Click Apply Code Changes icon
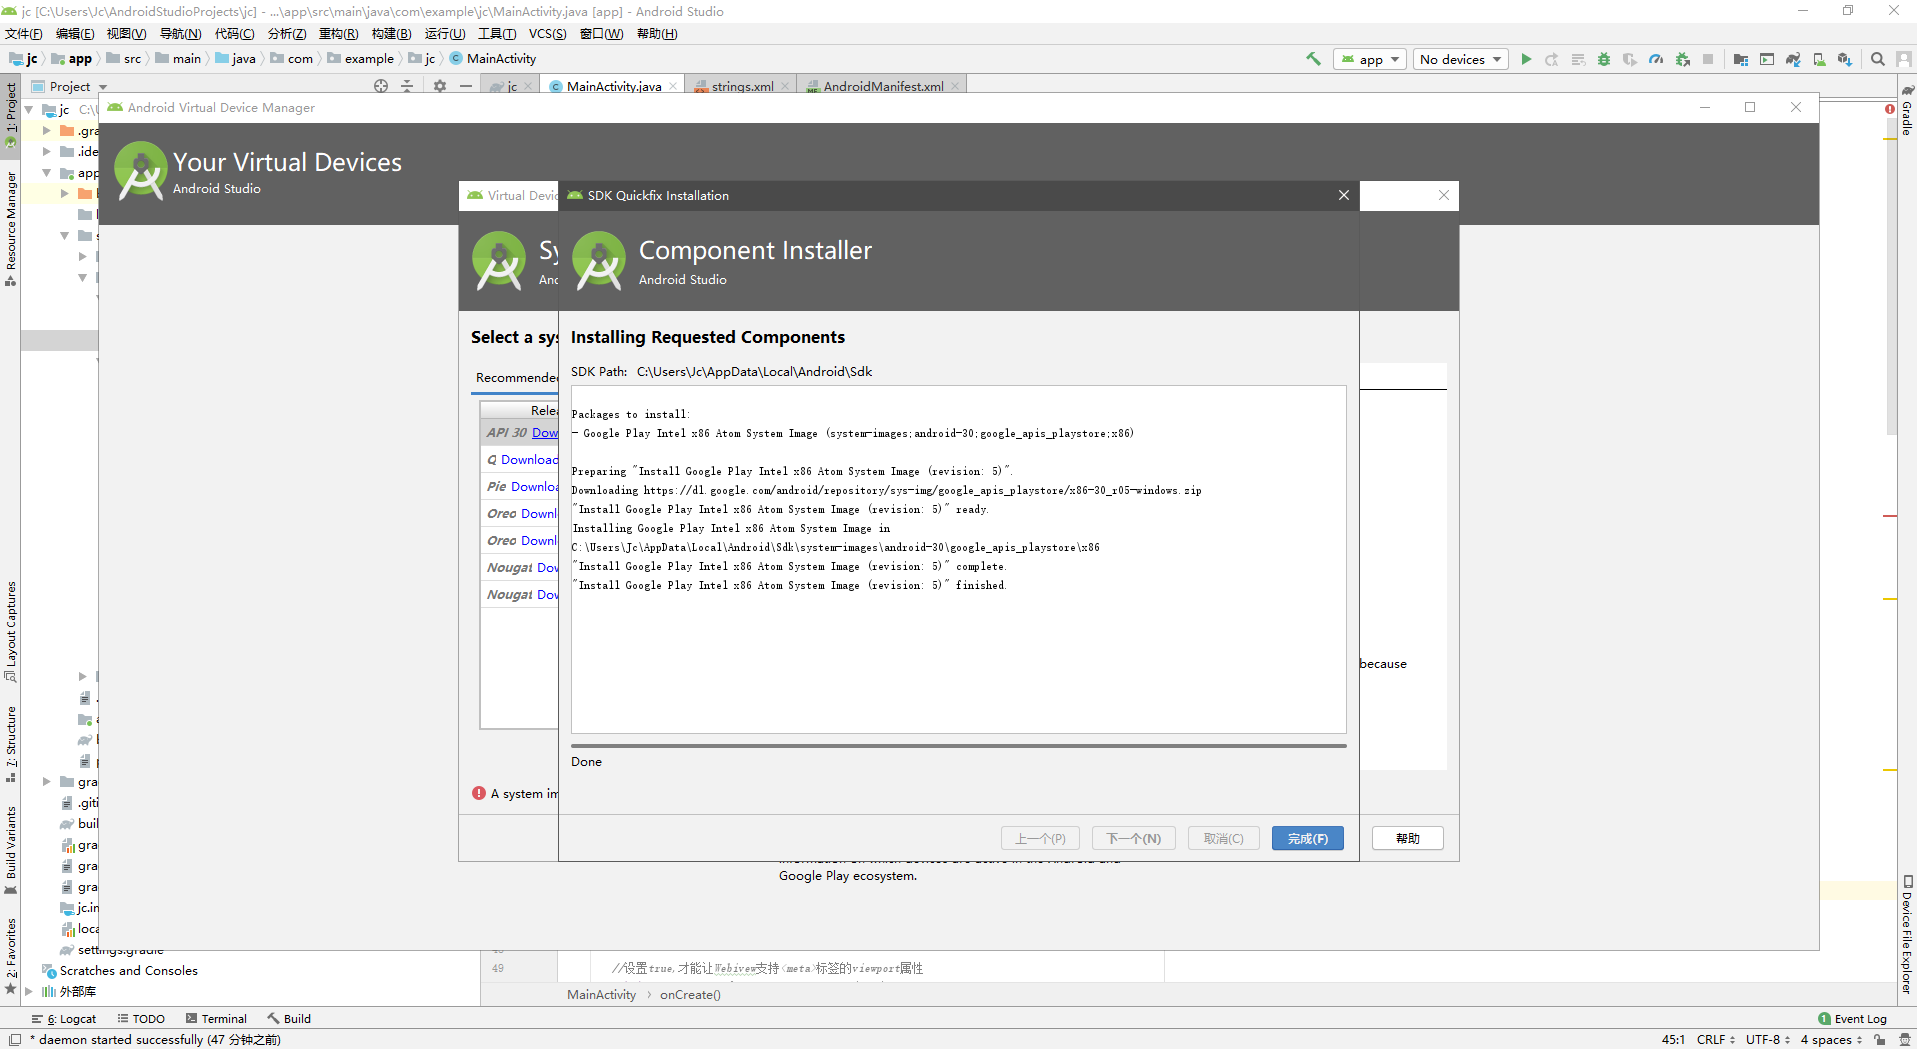 [1578, 59]
